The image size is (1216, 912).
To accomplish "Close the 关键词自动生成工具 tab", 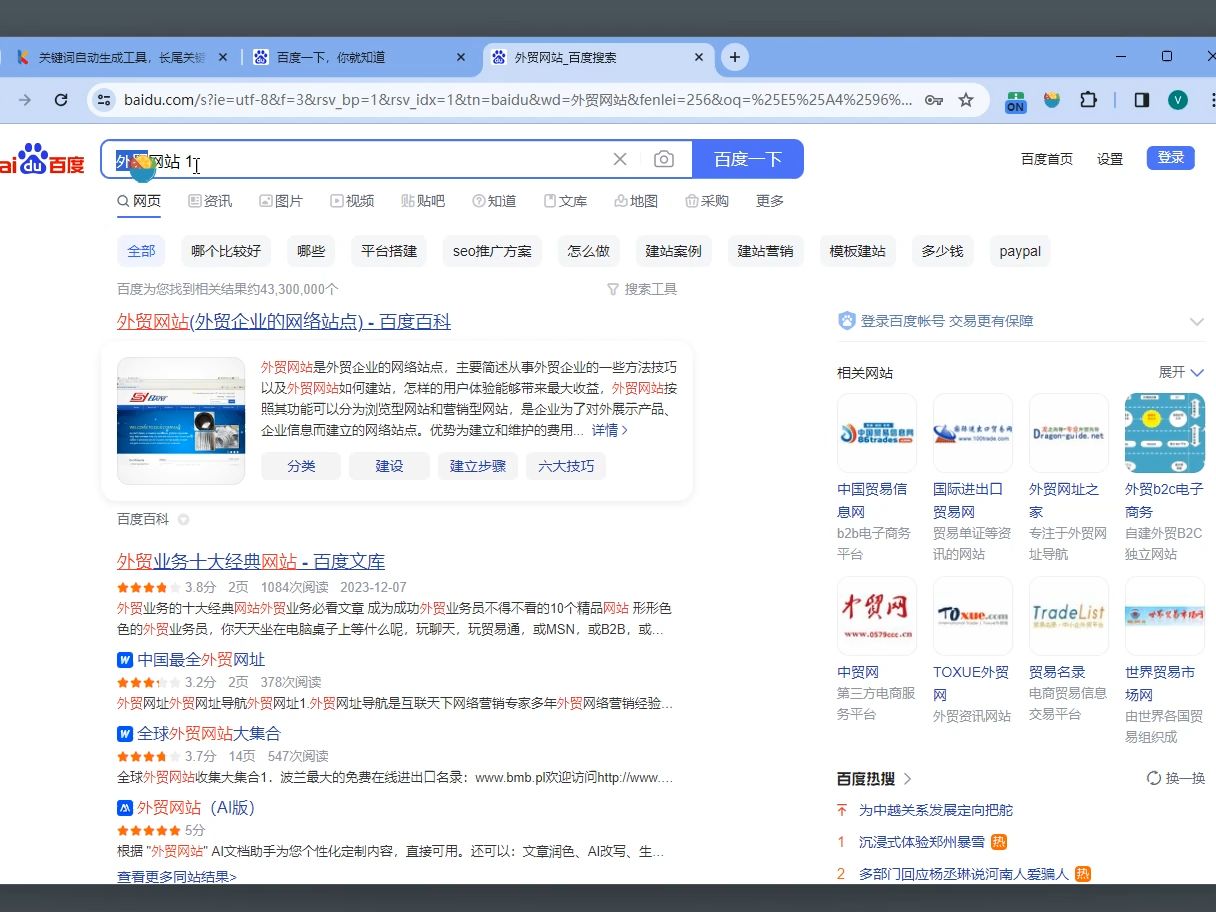I will point(223,57).
